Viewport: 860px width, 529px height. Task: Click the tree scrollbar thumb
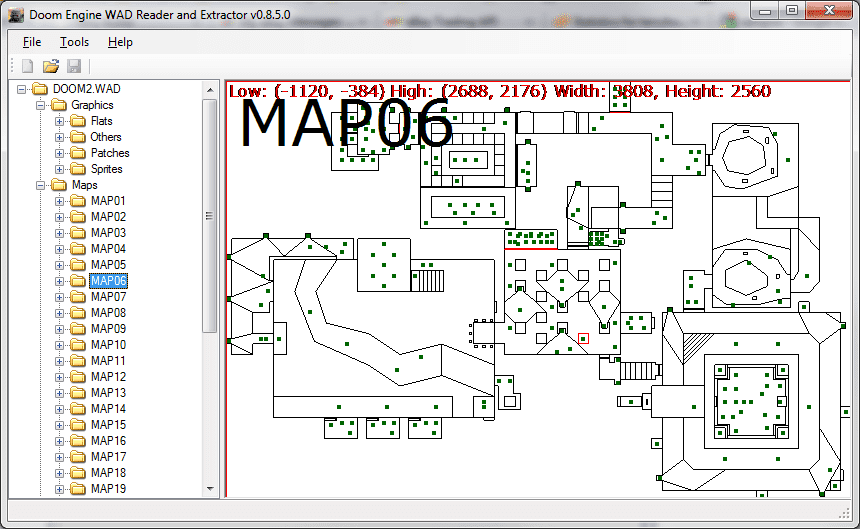(210, 216)
